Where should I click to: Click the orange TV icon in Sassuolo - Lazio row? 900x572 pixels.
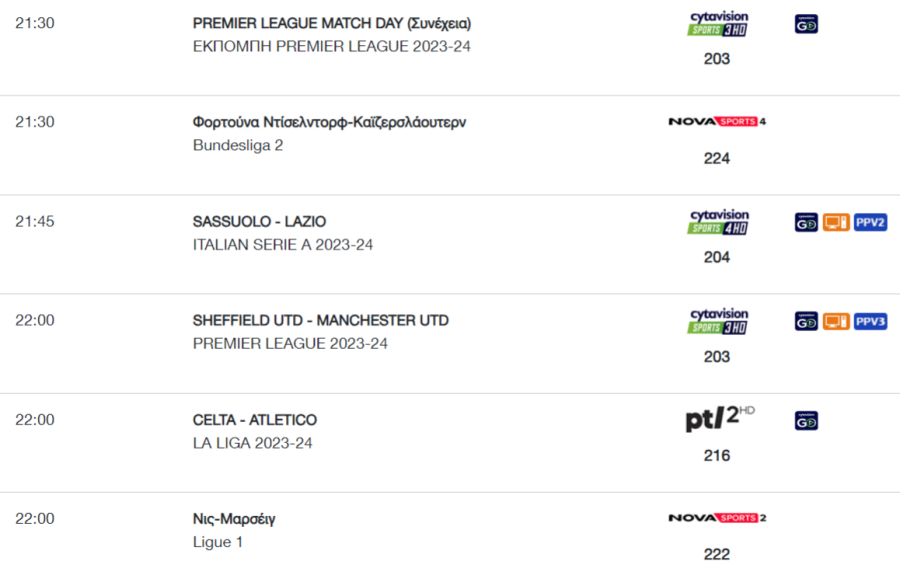click(836, 222)
